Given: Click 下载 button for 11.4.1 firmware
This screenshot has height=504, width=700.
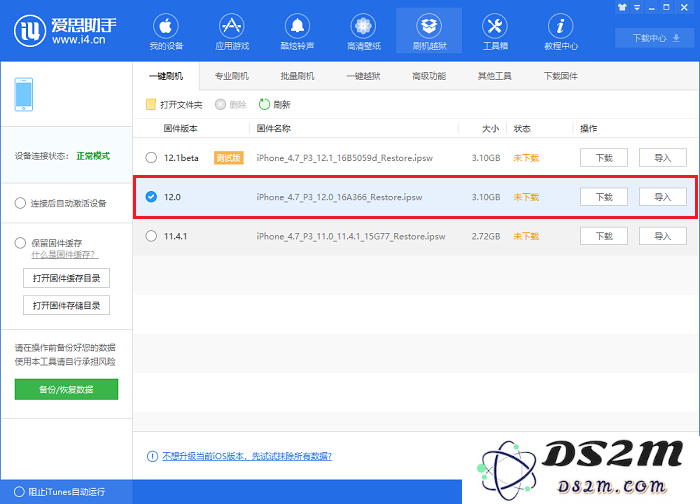Looking at the screenshot, I should click(x=604, y=236).
